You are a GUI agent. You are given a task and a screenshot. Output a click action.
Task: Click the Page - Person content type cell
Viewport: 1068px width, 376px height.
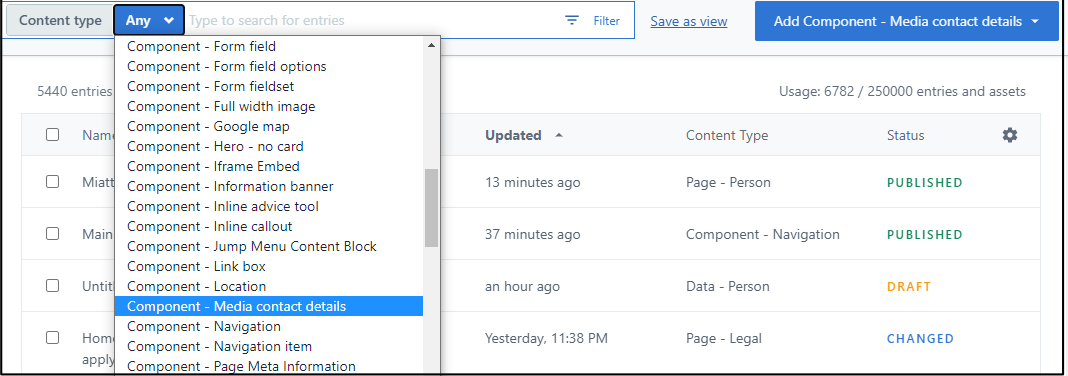tap(728, 182)
